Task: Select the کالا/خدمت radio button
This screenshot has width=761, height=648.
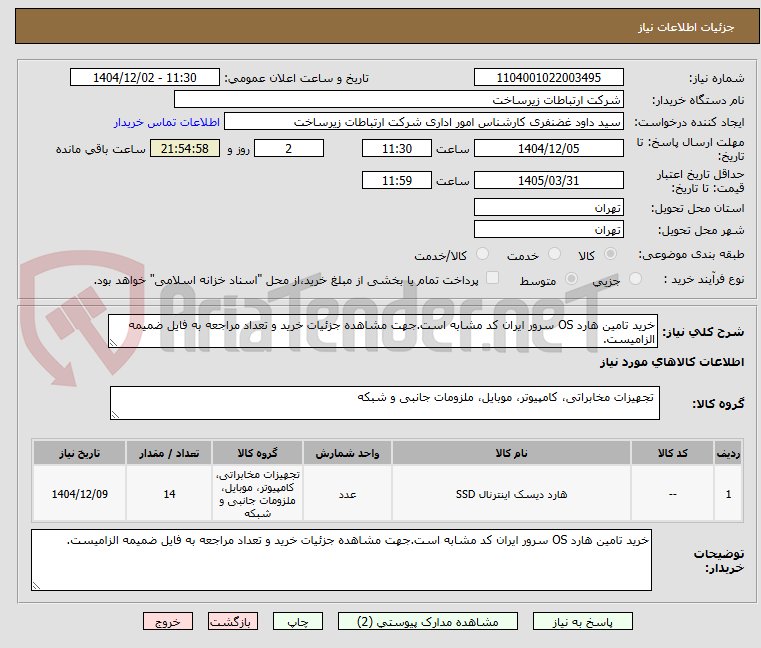Action: click(482, 254)
